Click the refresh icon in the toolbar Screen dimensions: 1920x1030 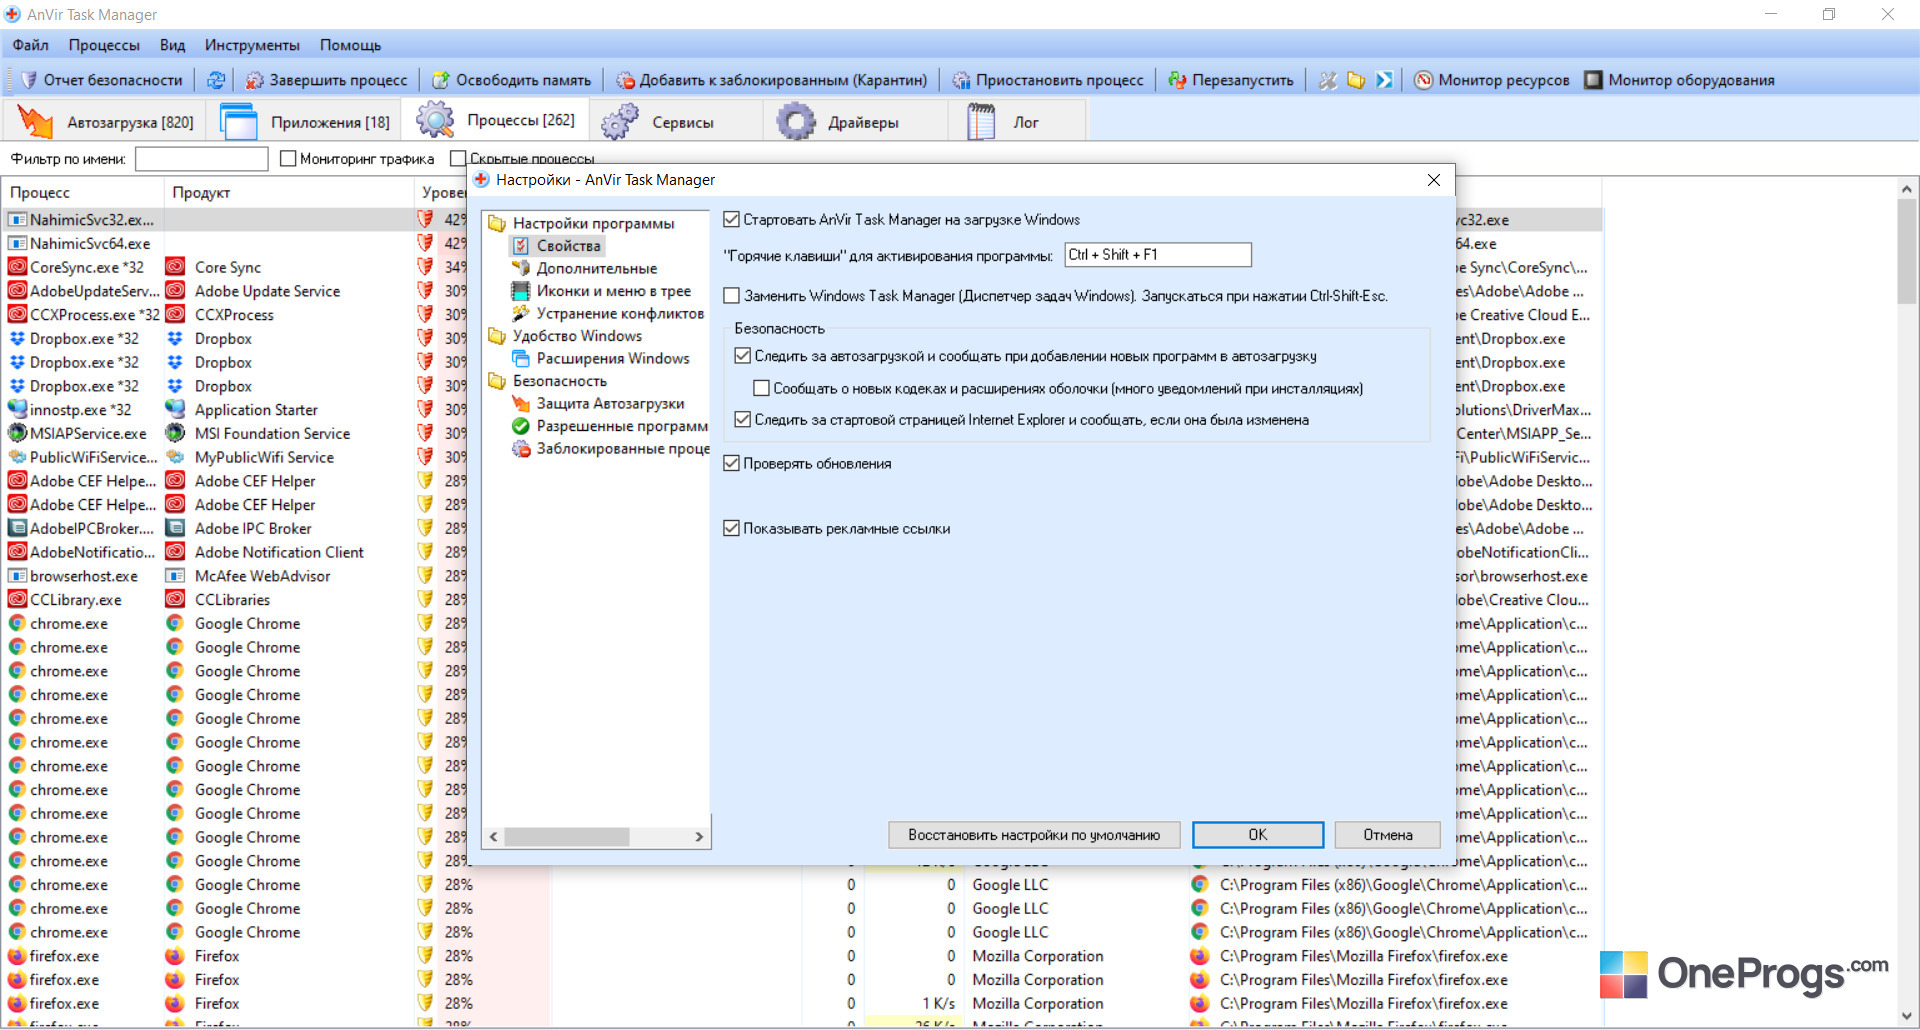click(x=215, y=80)
